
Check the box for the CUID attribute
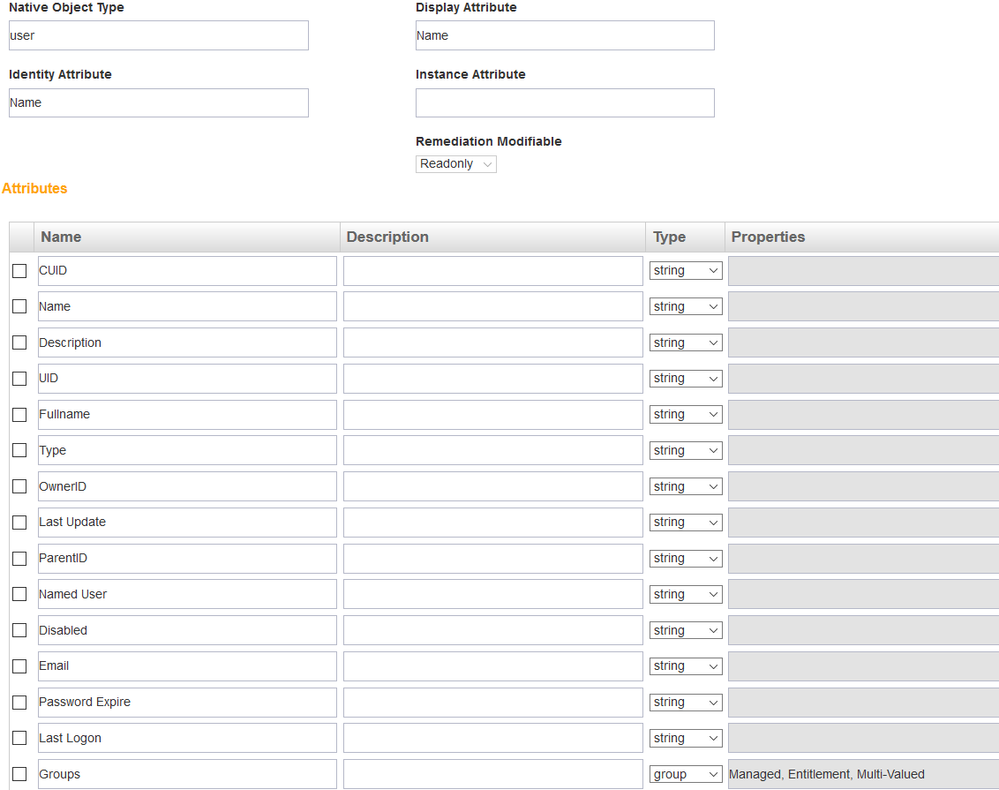point(19,271)
